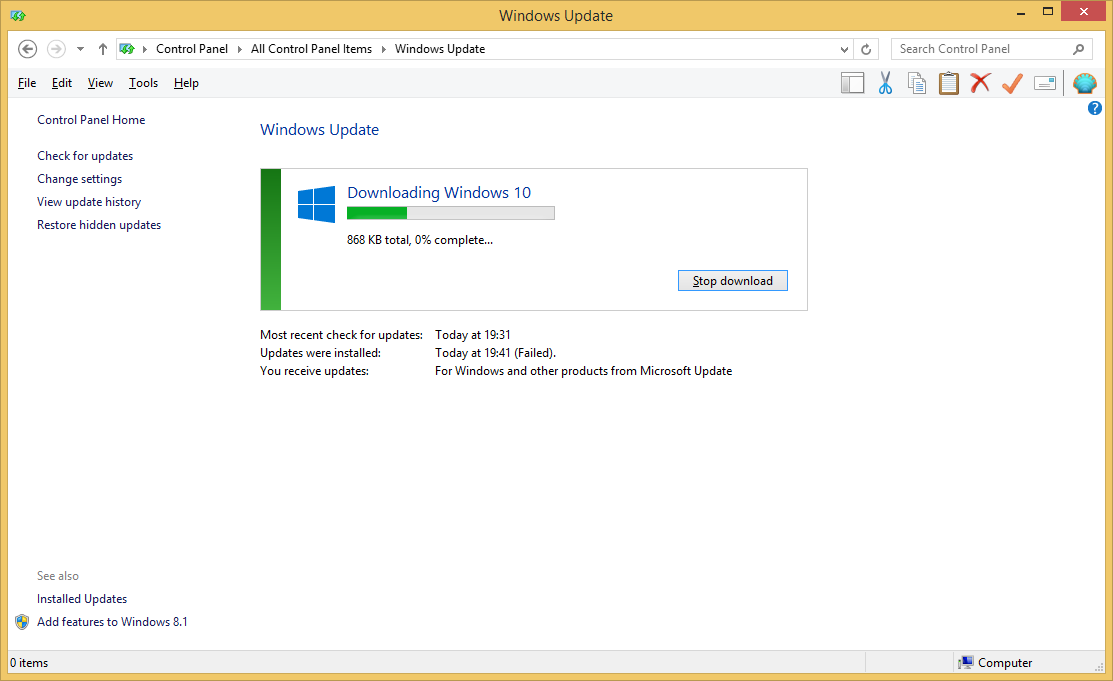
Task: Click the Windows Update title bar icon
Action: (18, 15)
